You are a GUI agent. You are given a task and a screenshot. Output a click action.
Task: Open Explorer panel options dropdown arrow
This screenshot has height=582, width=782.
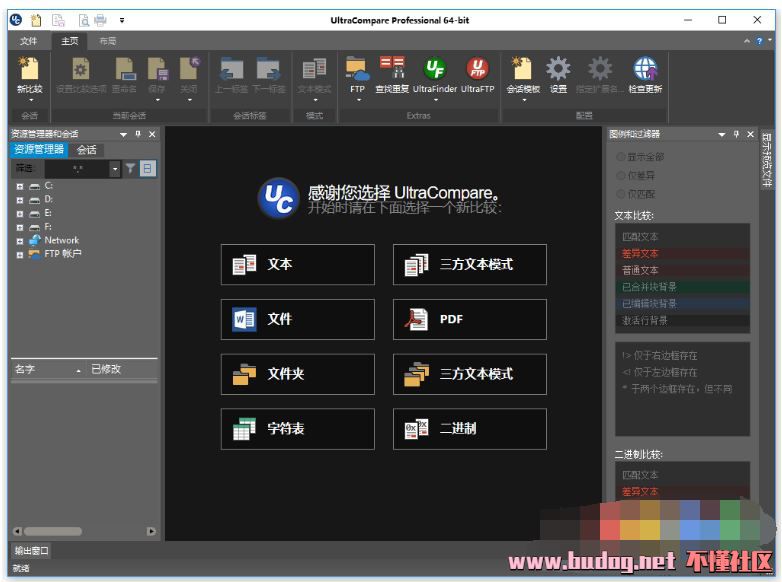[123, 135]
